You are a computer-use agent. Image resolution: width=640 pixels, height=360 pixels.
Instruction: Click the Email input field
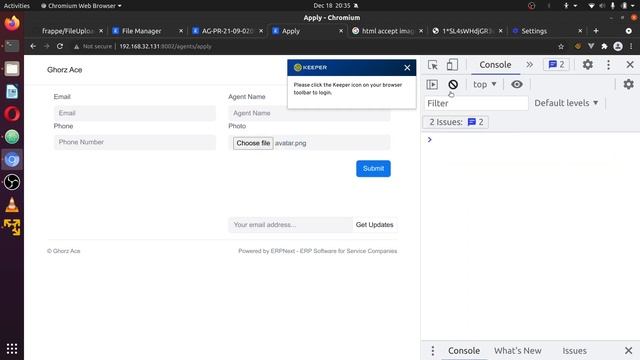pyautogui.click(x=135, y=113)
